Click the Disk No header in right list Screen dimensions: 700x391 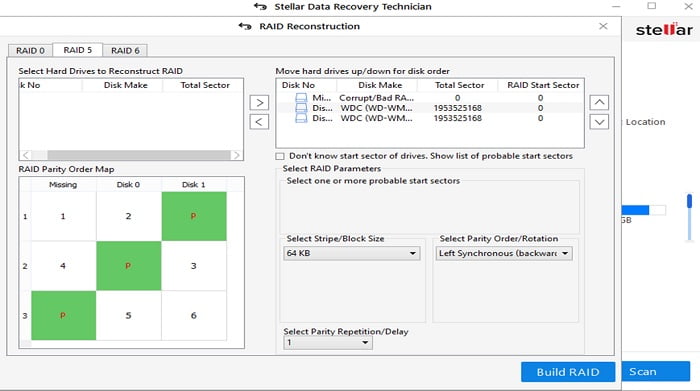point(298,85)
